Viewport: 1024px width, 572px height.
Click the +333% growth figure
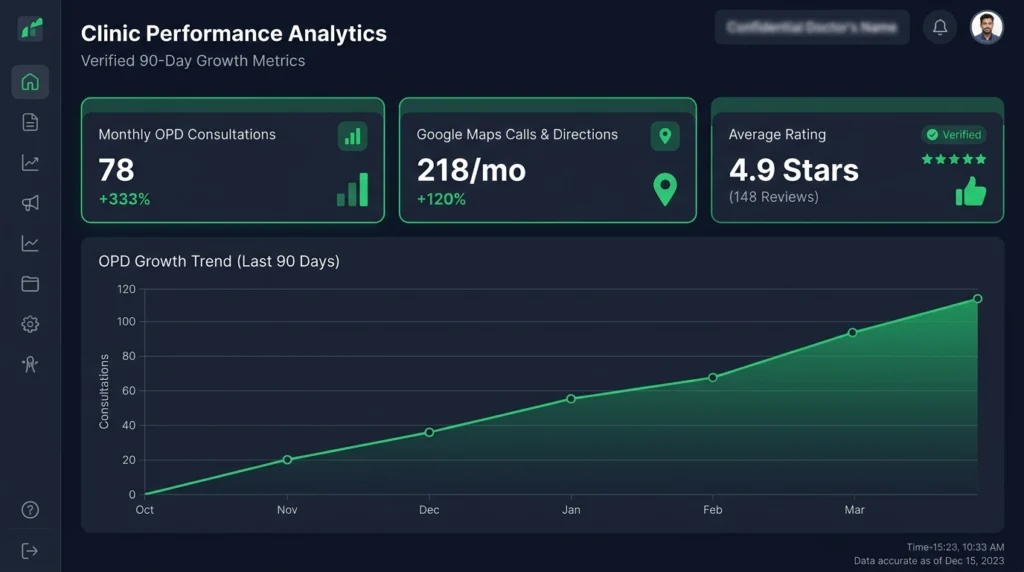click(124, 199)
